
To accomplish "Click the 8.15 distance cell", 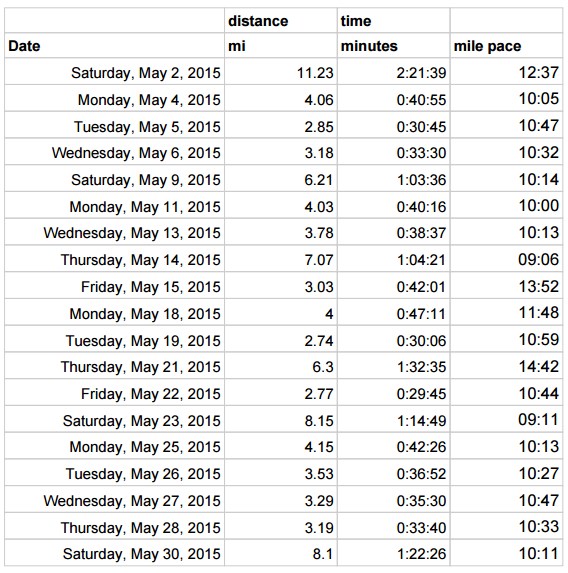I will pos(281,419).
